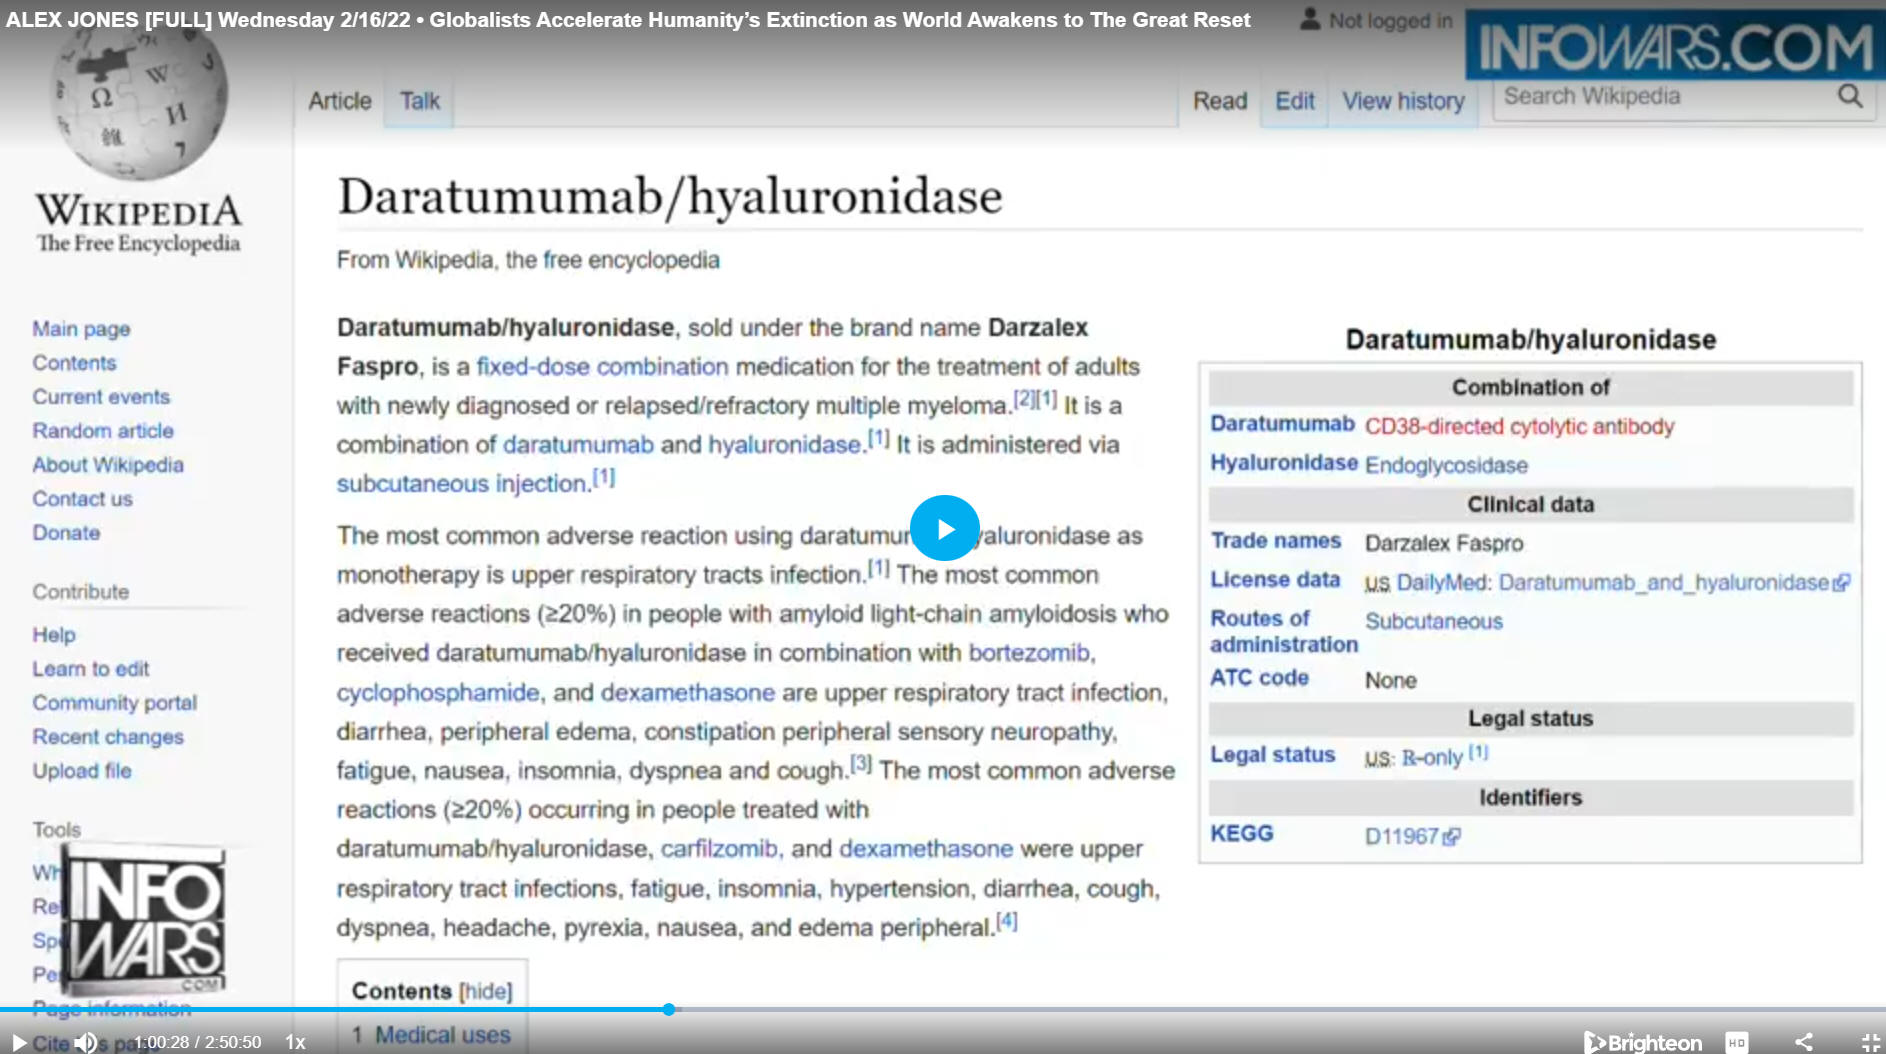This screenshot has width=1886, height=1054.
Task: Open the Help link under Contribute
Action: click(x=54, y=635)
